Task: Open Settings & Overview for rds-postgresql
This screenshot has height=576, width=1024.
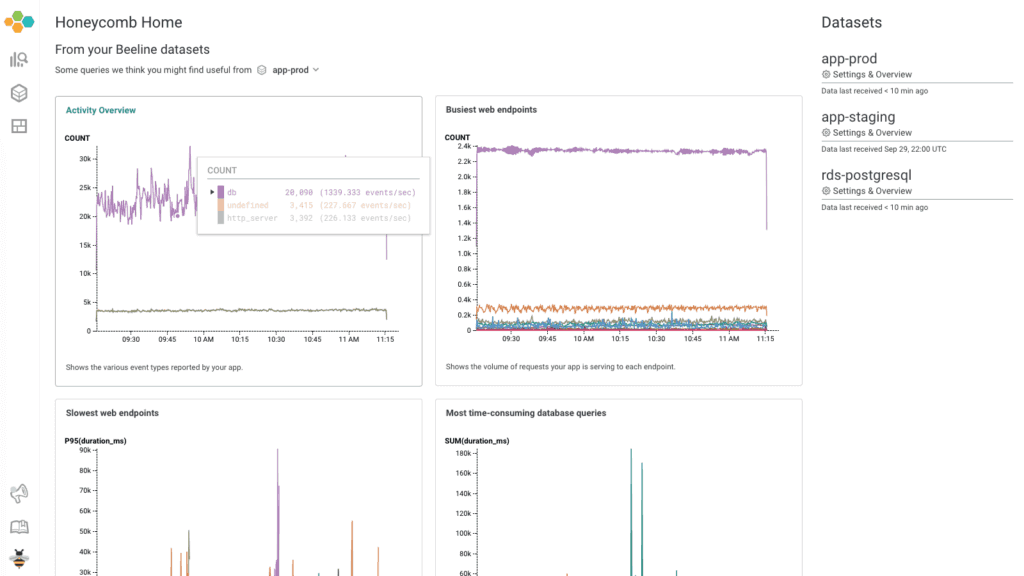Action: 872,191
